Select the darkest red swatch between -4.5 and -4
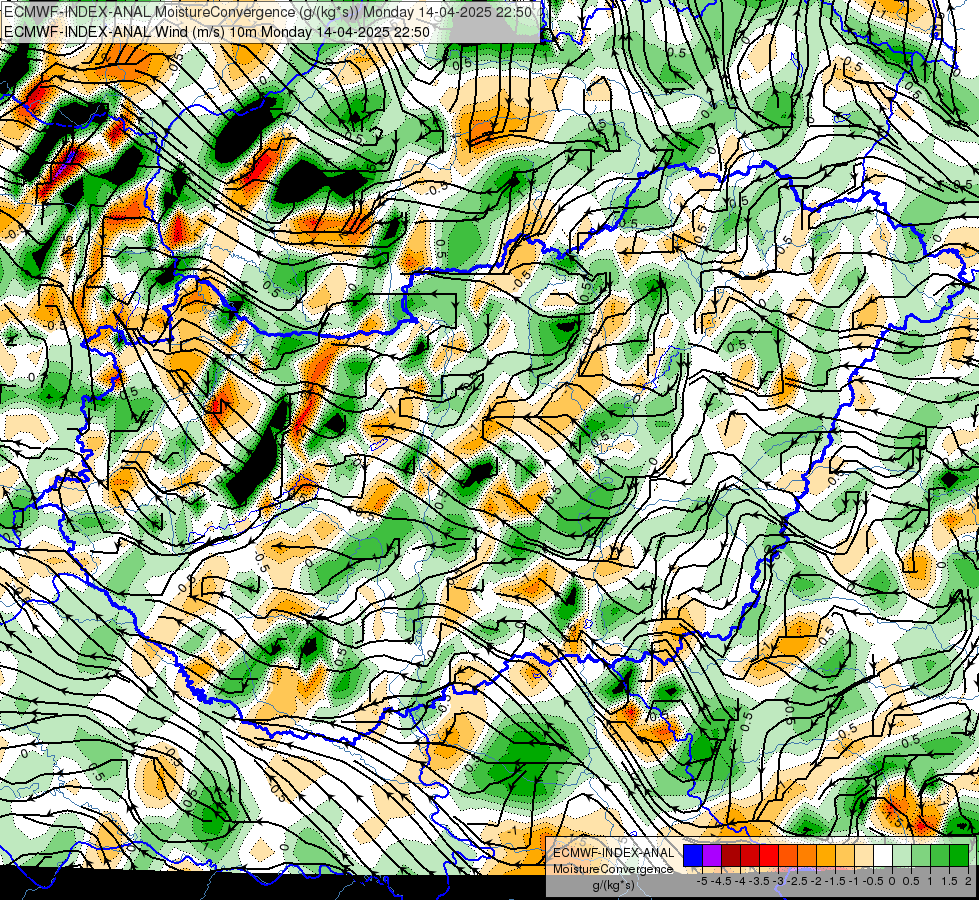 coord(731,855)
